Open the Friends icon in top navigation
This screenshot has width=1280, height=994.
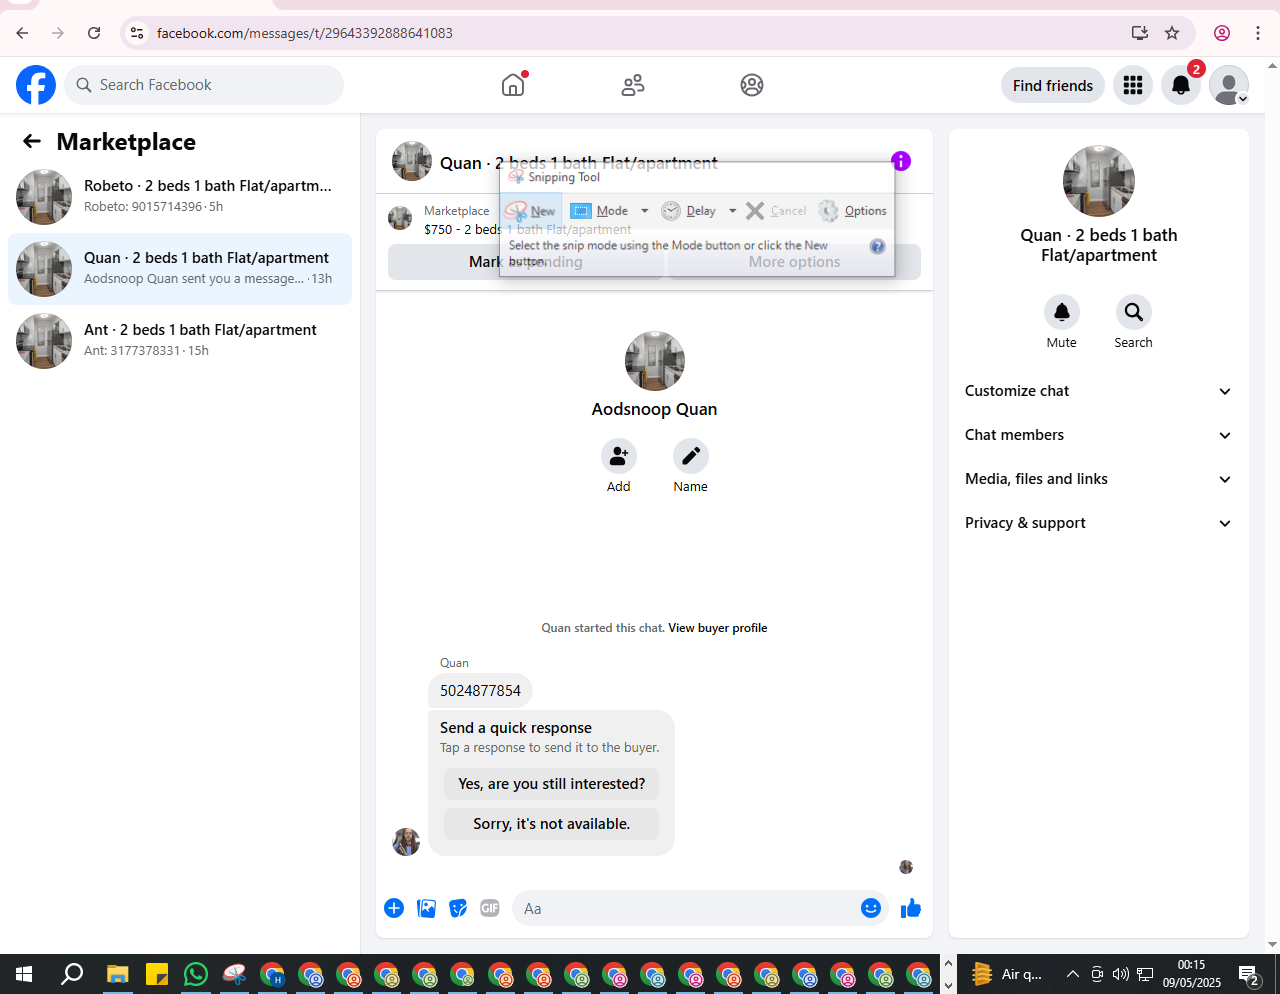(633, 85)
